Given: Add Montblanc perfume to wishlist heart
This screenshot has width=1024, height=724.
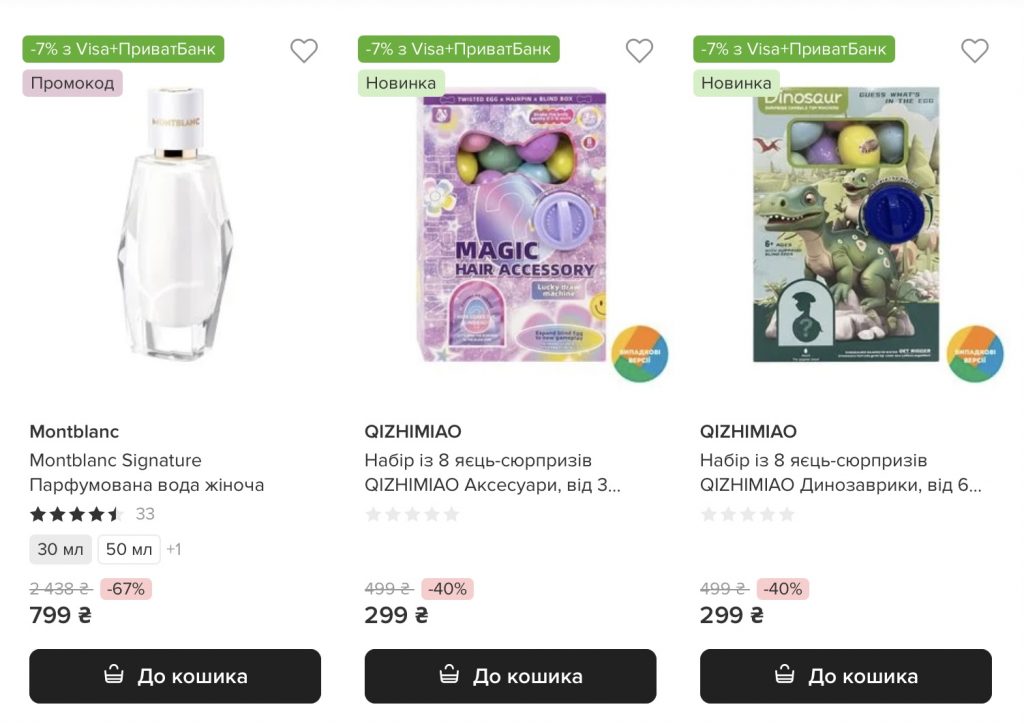Looking at the screenshot, I should pos(304,51).
